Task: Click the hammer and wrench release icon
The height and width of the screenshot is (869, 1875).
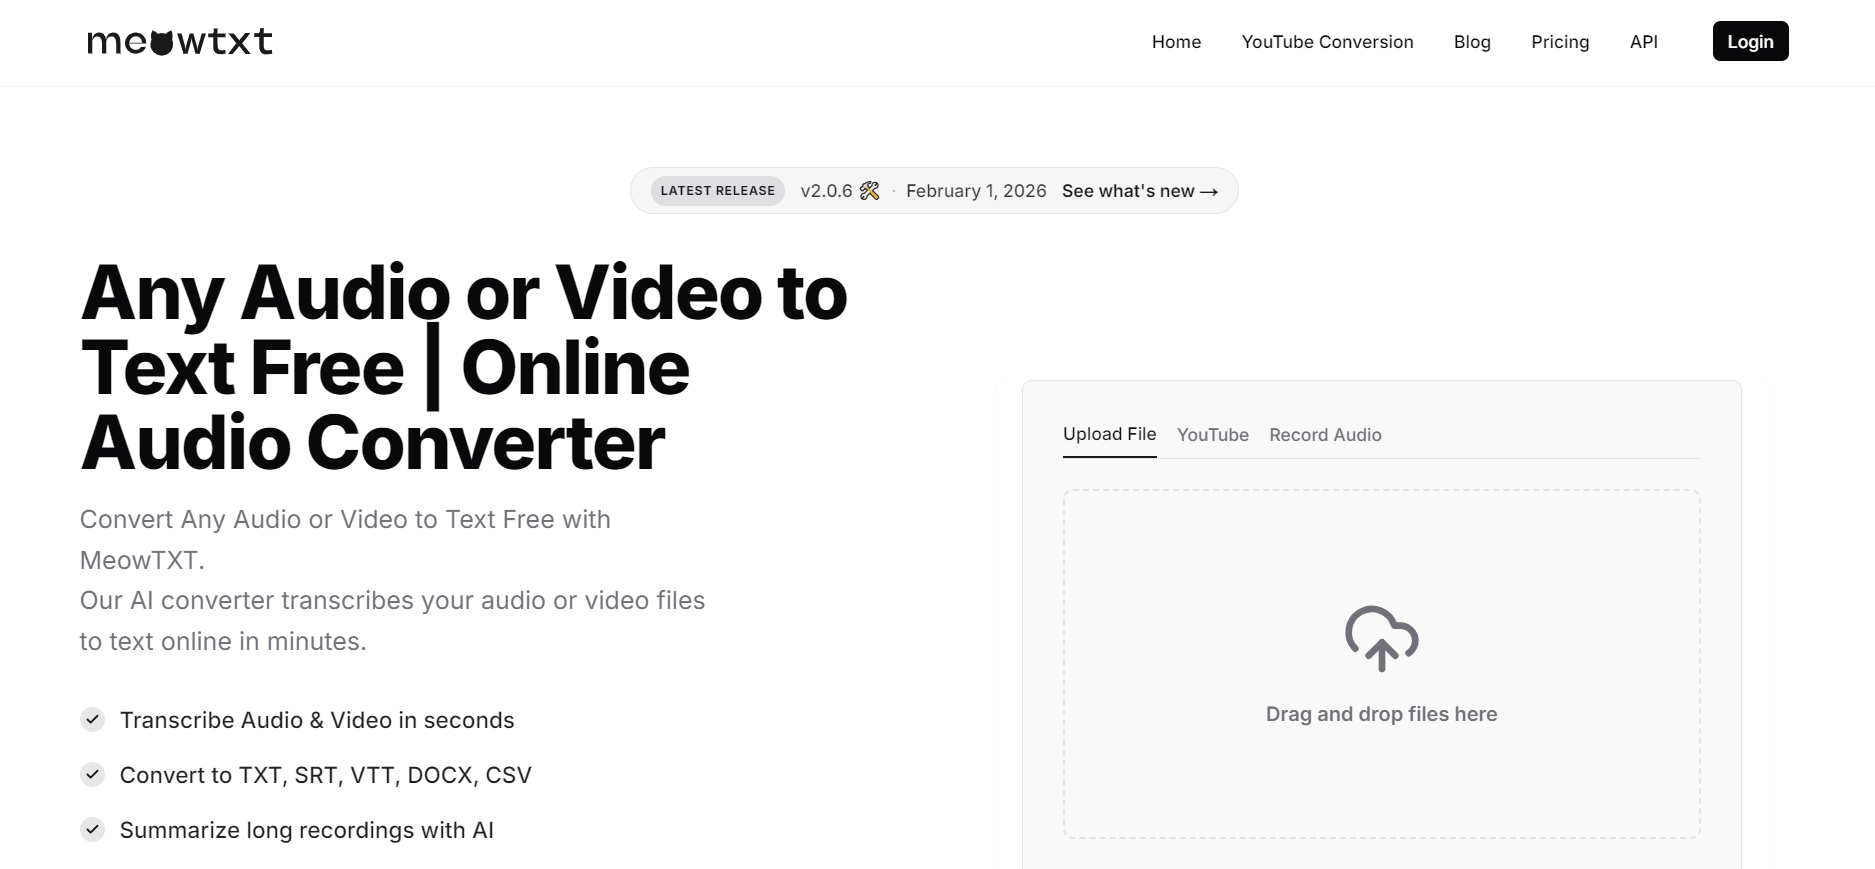Action: coord(870,191)
